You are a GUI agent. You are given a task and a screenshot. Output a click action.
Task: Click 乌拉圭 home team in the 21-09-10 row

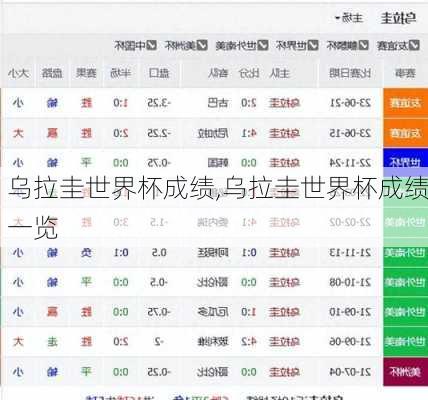[284, 312]
